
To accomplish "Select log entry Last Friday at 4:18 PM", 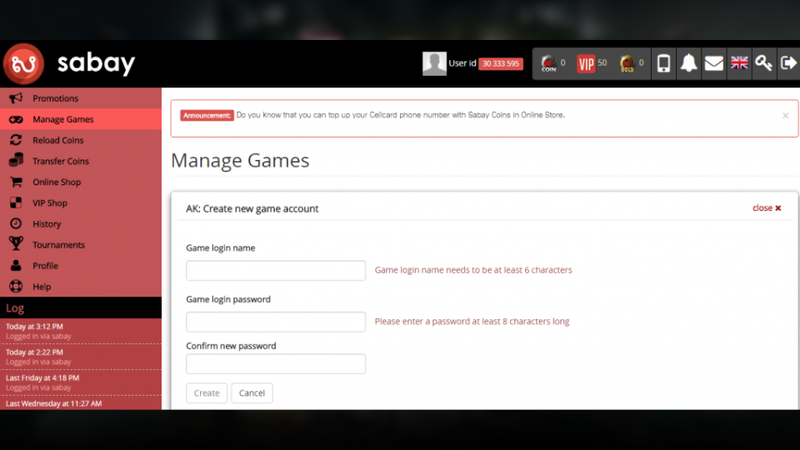I will click(81, 383).
